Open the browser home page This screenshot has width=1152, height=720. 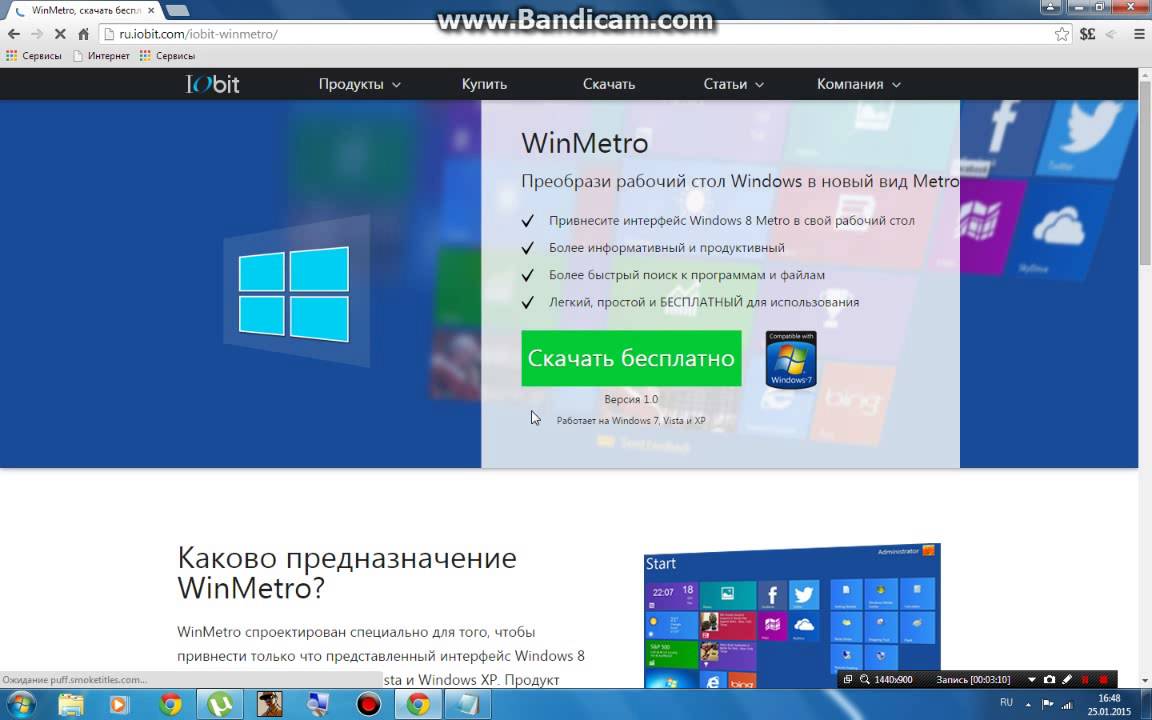pyautogui.click(x=83, y=34)
